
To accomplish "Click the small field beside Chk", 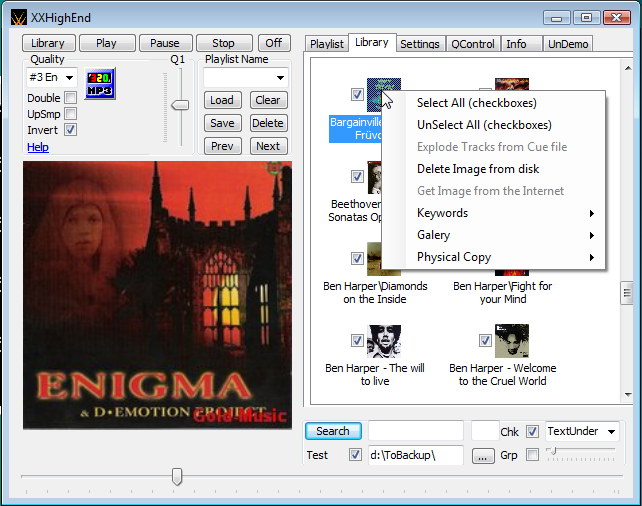I will tap(485, 431).
